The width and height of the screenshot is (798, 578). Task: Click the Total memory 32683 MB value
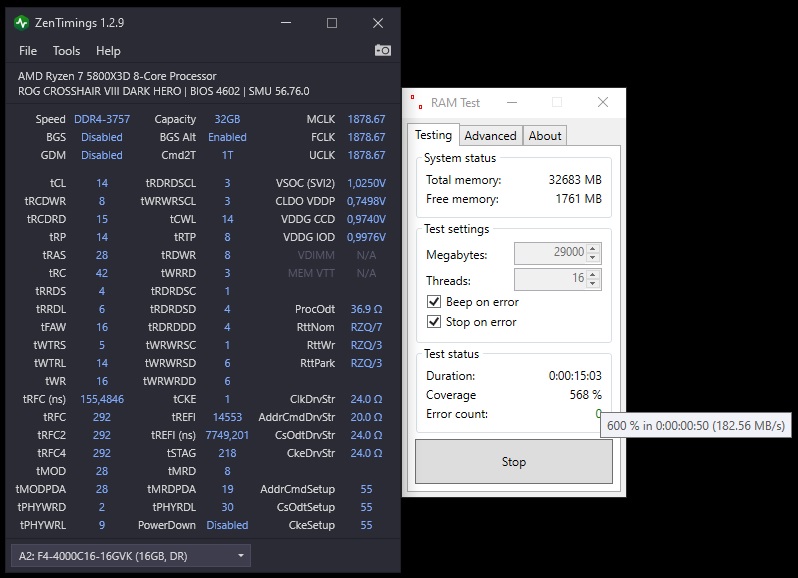(575, 180)
